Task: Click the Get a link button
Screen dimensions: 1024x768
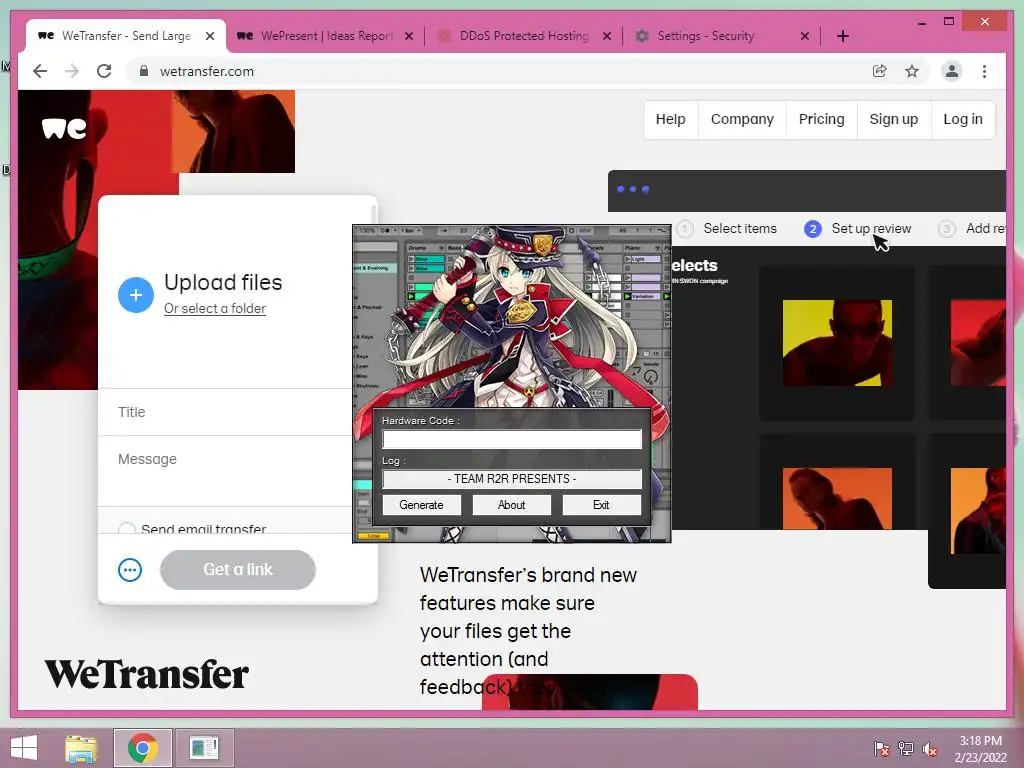Action: click(x=238, y=569)
